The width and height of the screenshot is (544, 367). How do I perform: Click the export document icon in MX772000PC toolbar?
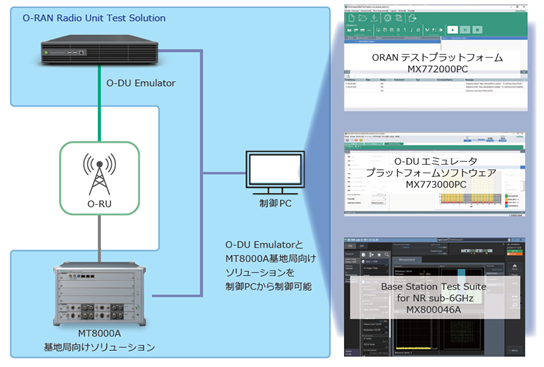[412, 18]
